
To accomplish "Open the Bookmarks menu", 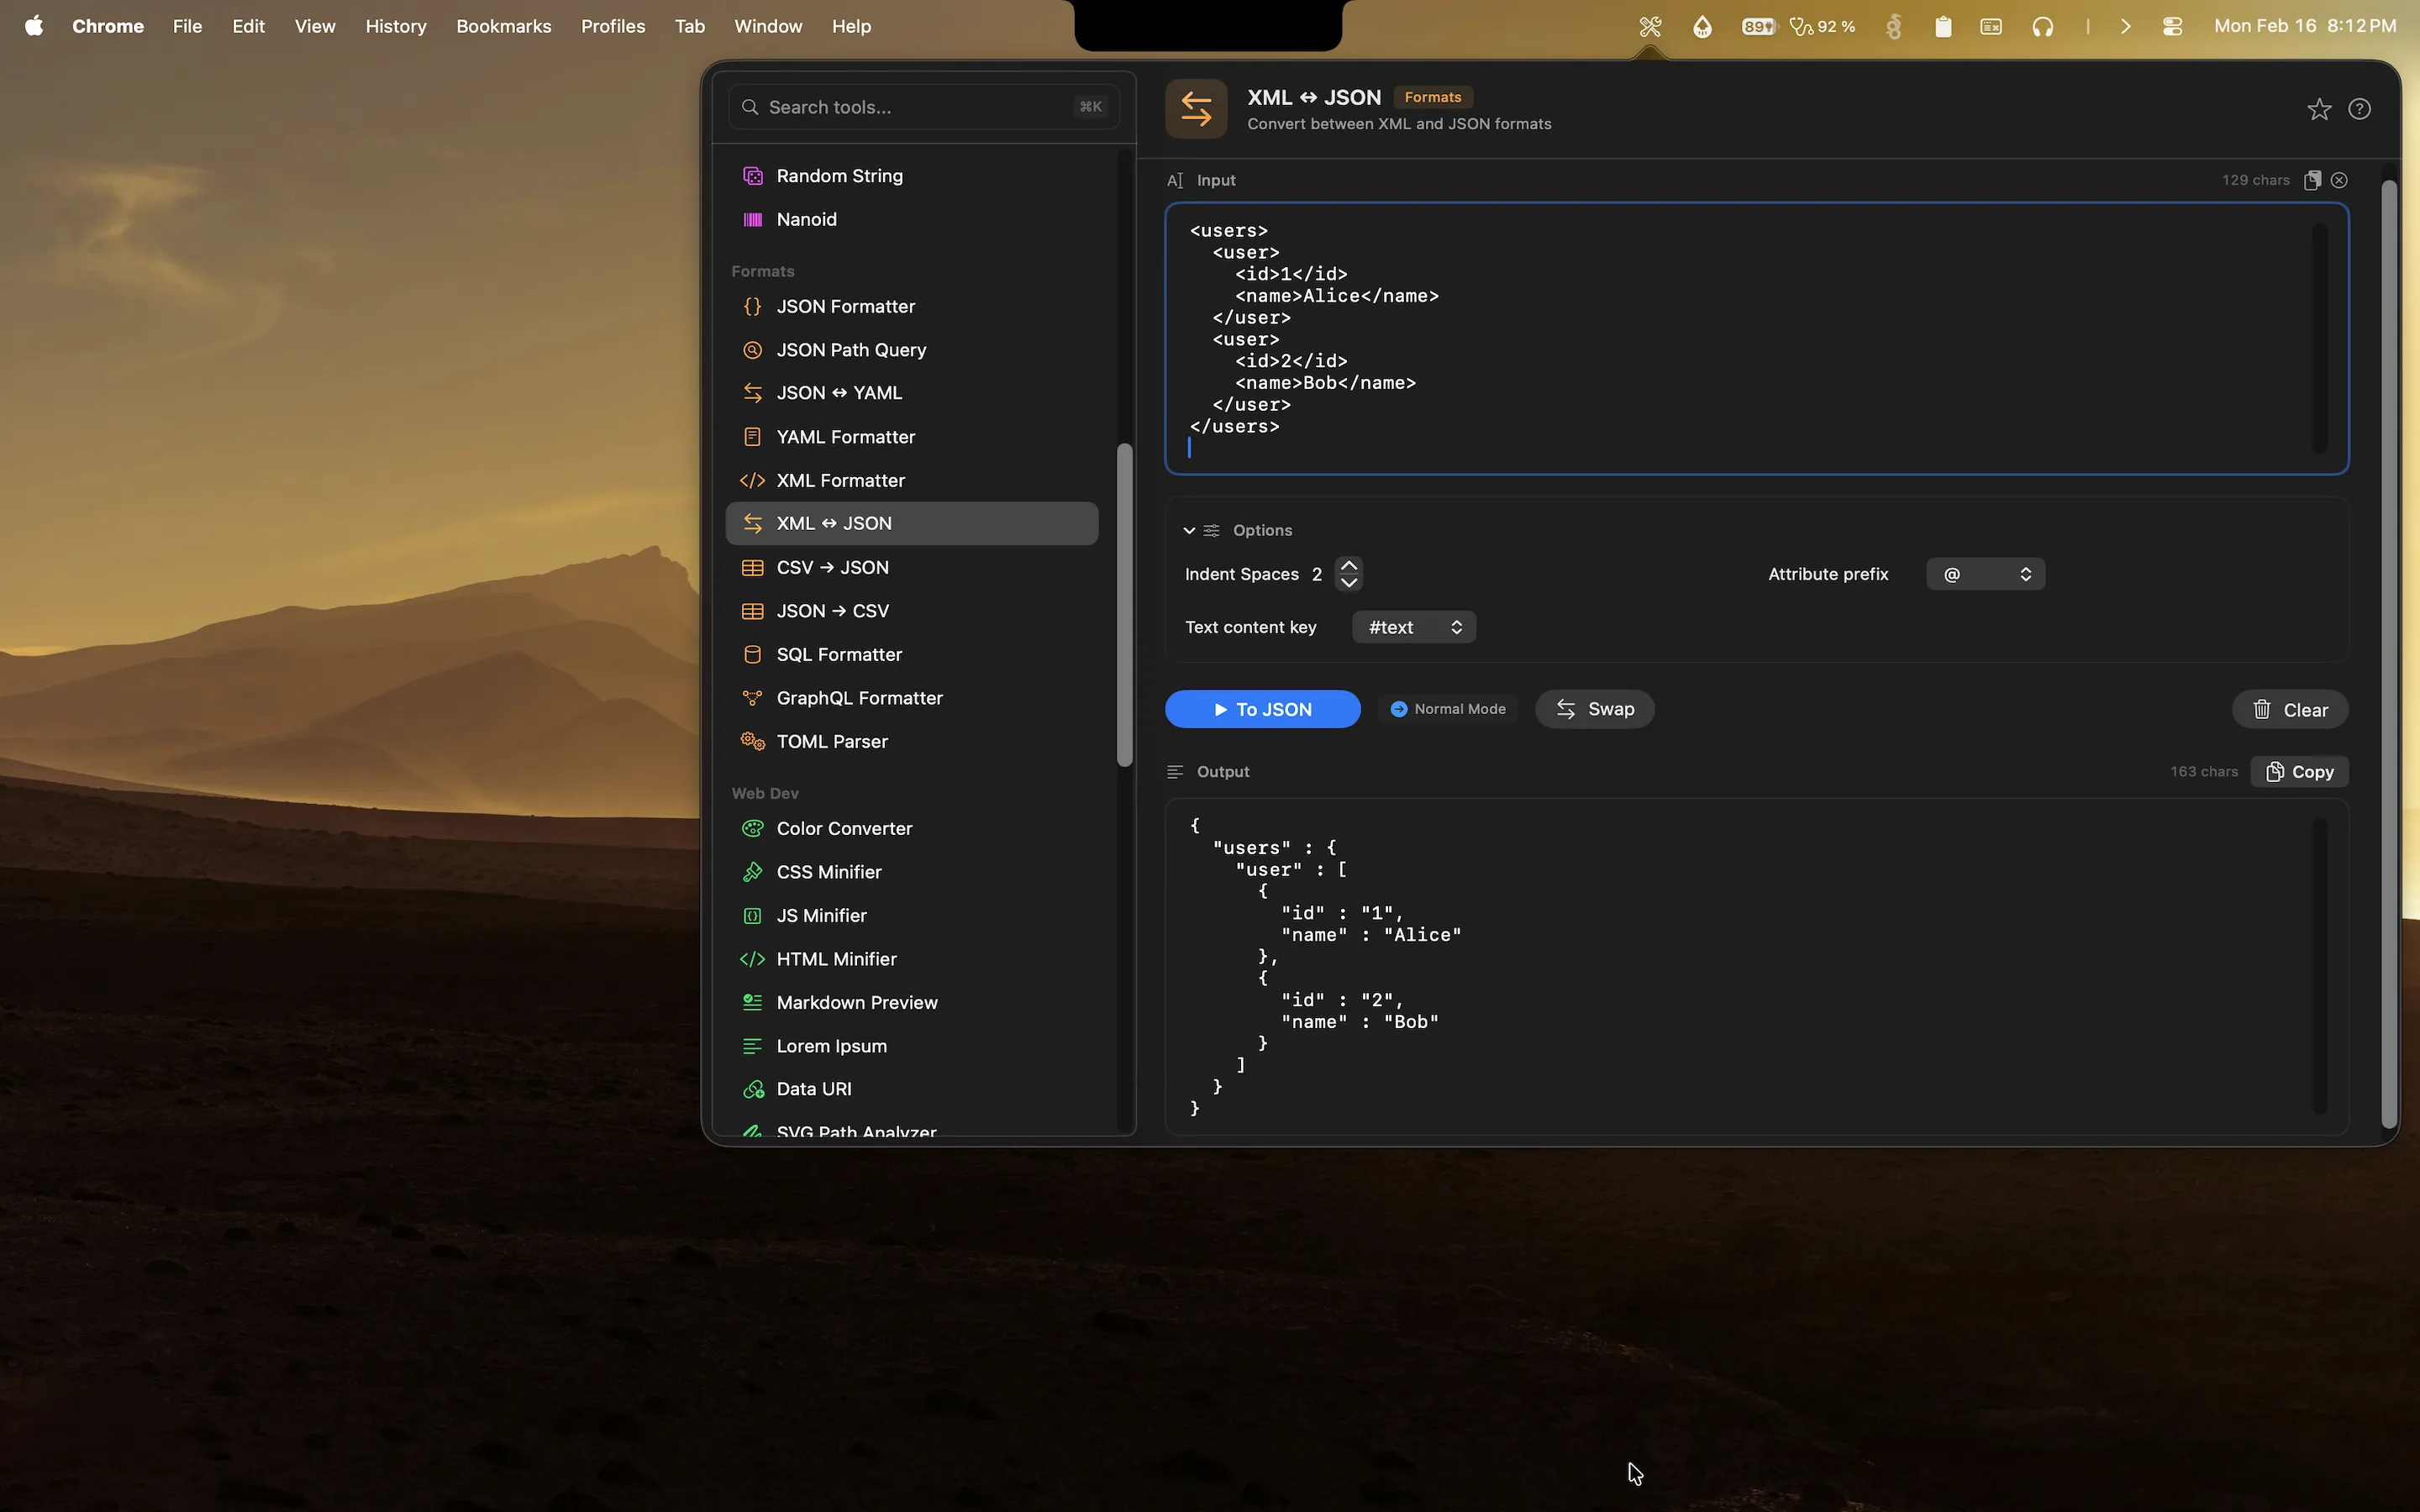I will (x=504, y=26).
